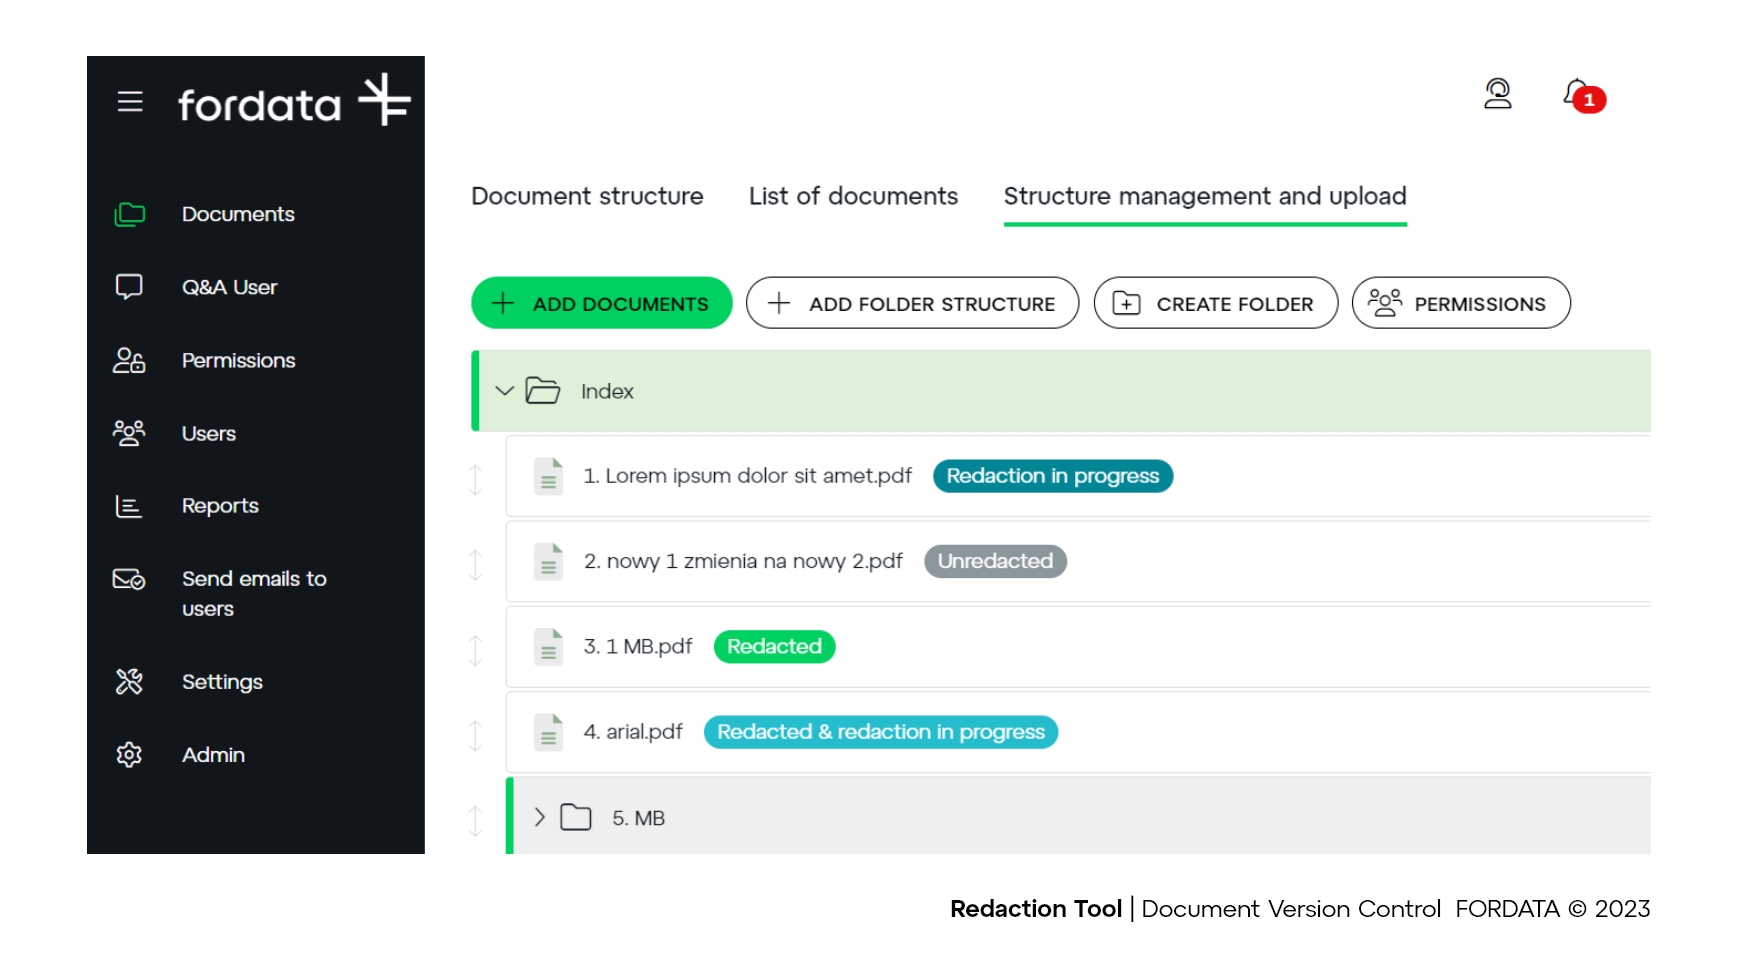Image resolution: width=1744 pixels, height=976 pixels.
Task: Open the hamburger menu in the sidebar
Action: [x=130, y=101]
